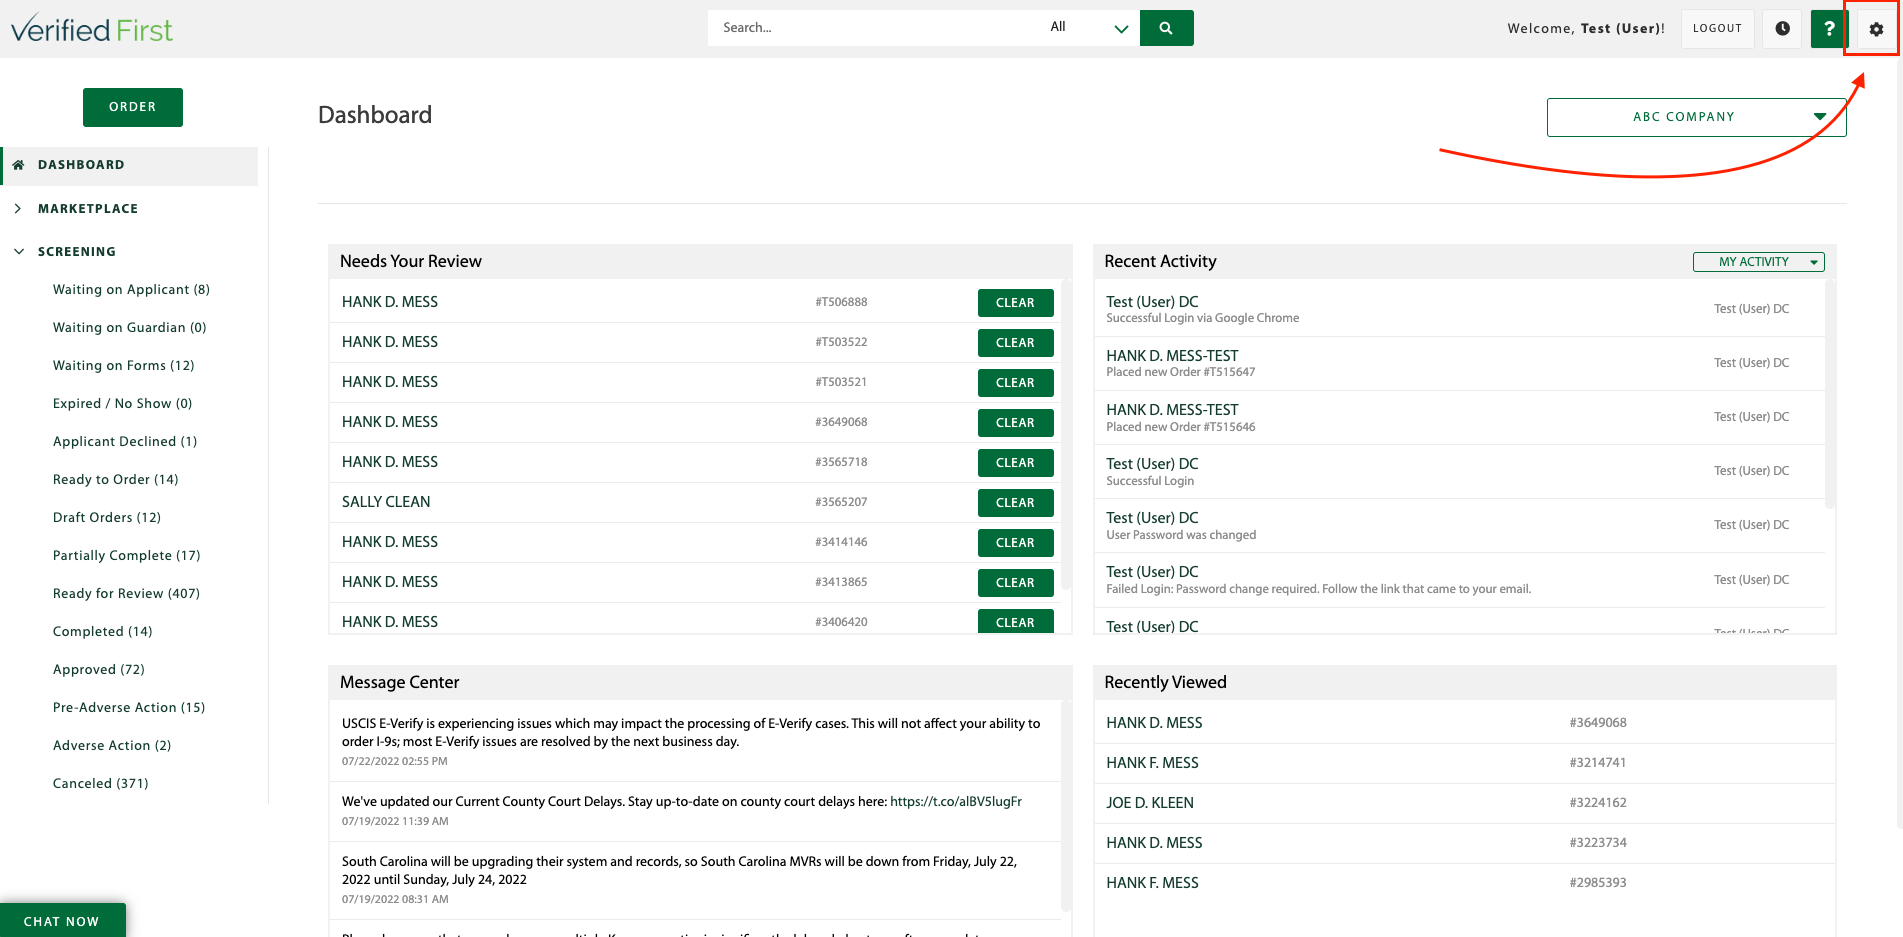Clear SALLY CLEAN order #3565207
Viewport: 1903px width, 937px height.
pyautogui.click(x=1015, y=503)
